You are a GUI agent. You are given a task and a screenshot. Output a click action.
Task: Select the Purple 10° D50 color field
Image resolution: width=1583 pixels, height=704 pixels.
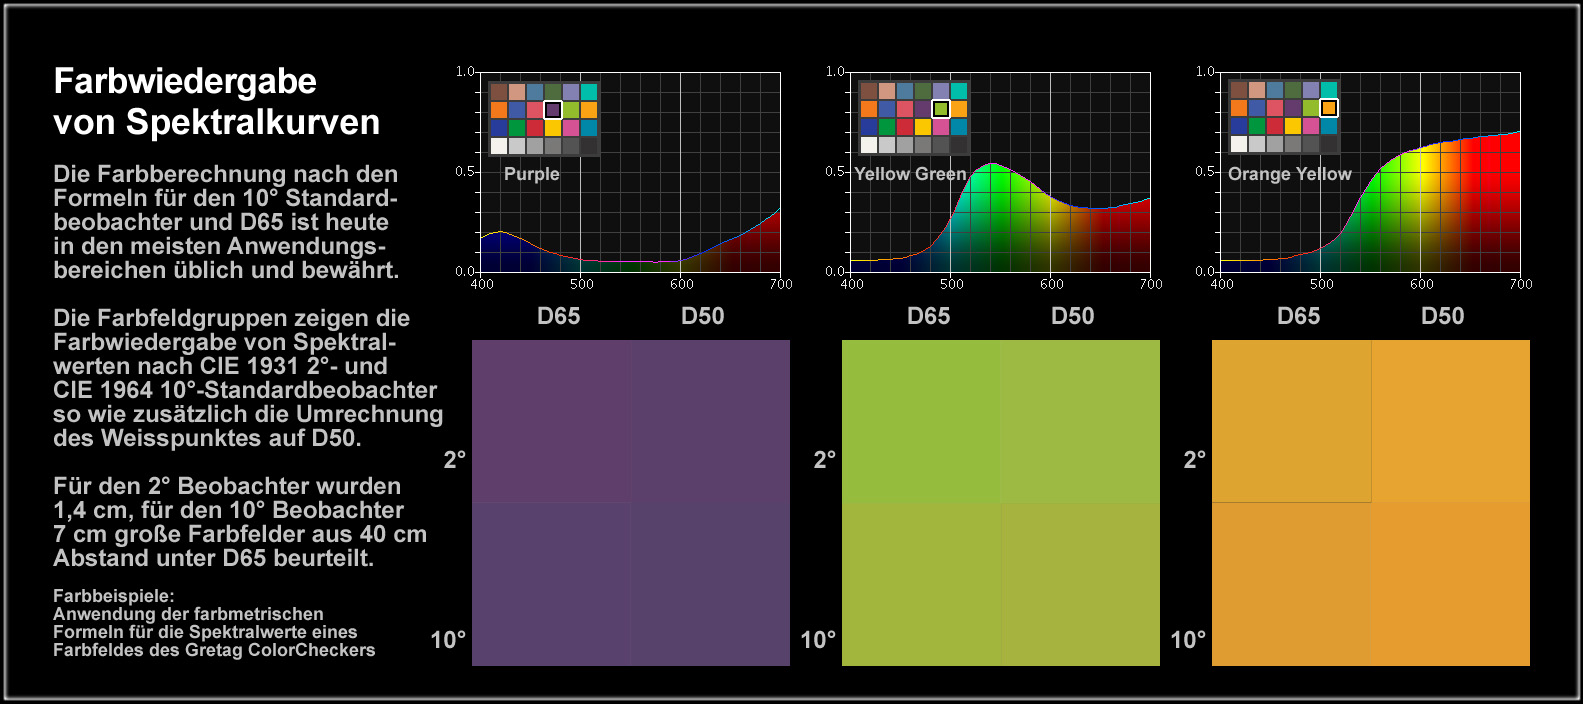click(710, 583)
